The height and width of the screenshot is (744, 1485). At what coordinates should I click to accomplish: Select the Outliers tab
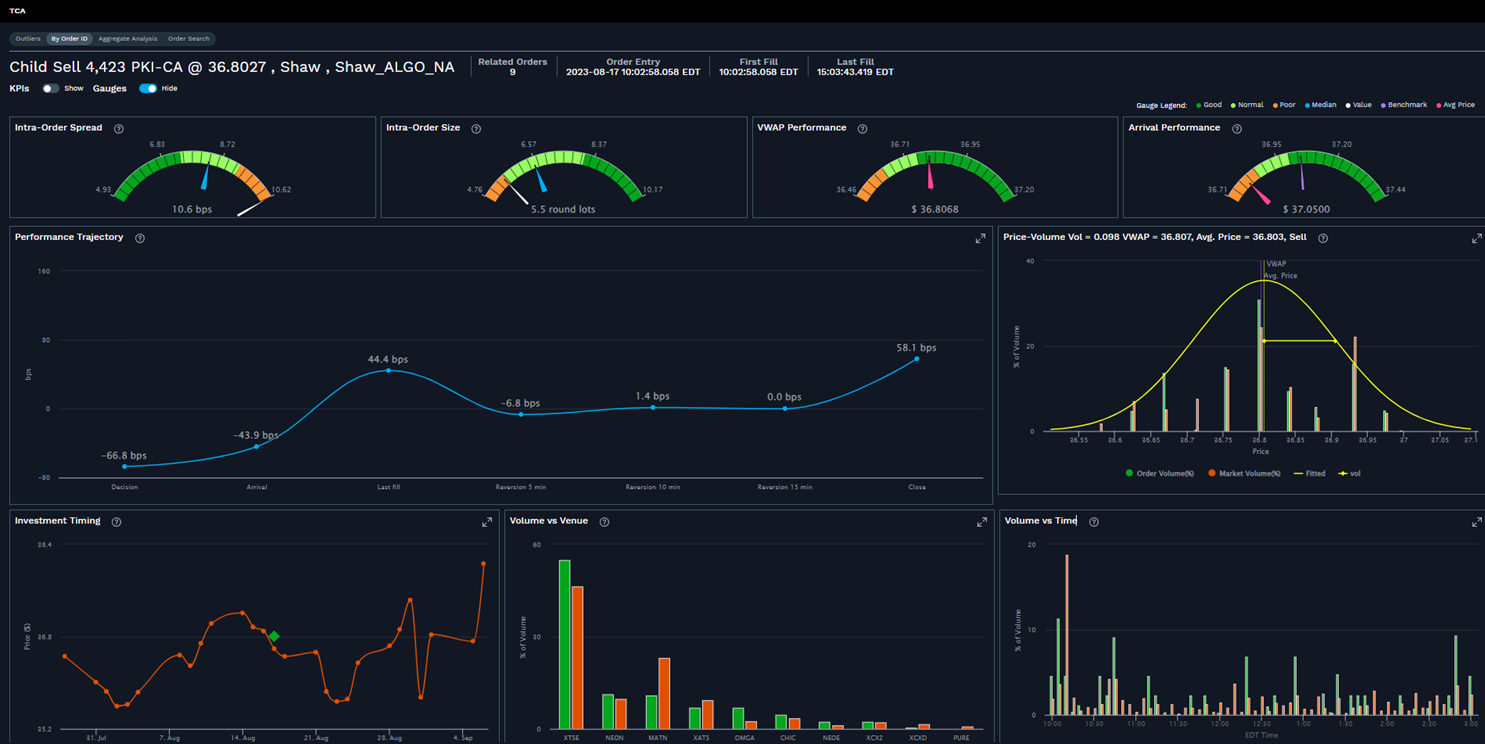click(x=27, y=38)
